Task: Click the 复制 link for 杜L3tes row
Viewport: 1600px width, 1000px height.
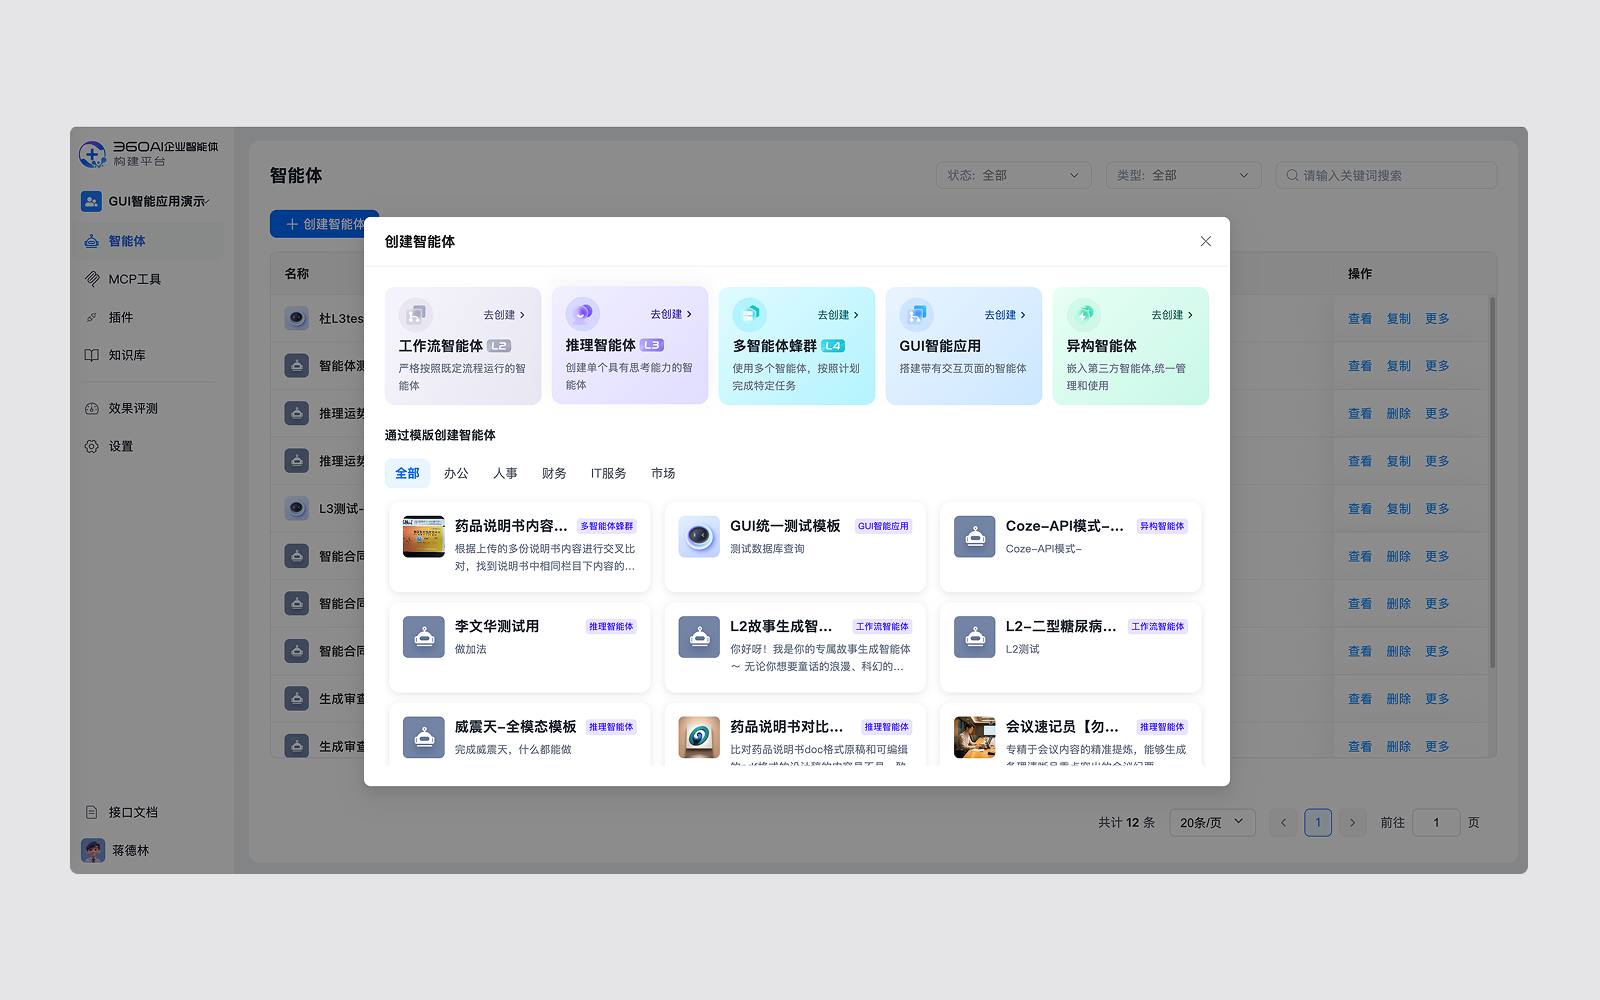Action: click(1399, 318)
